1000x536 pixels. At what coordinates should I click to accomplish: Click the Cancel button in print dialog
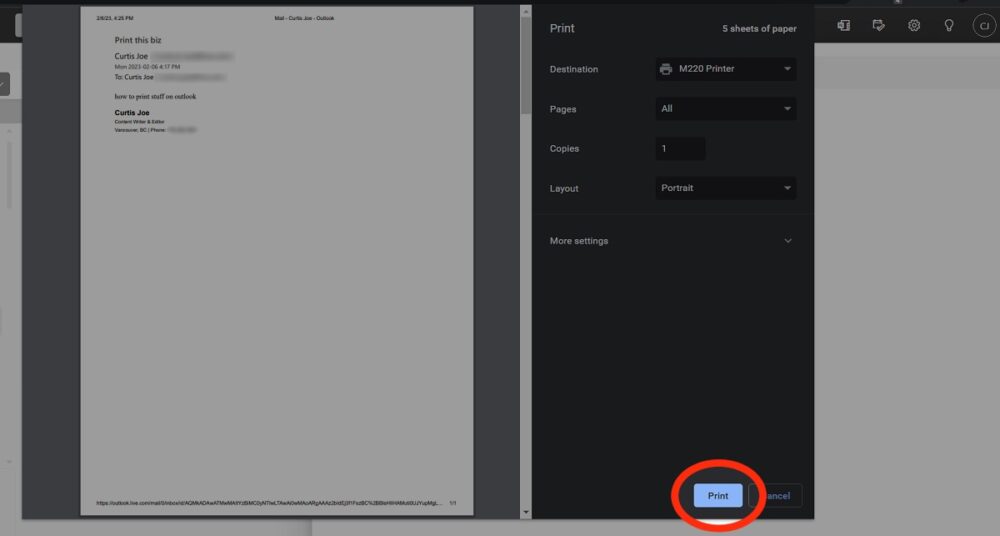[x=776, y=496]
